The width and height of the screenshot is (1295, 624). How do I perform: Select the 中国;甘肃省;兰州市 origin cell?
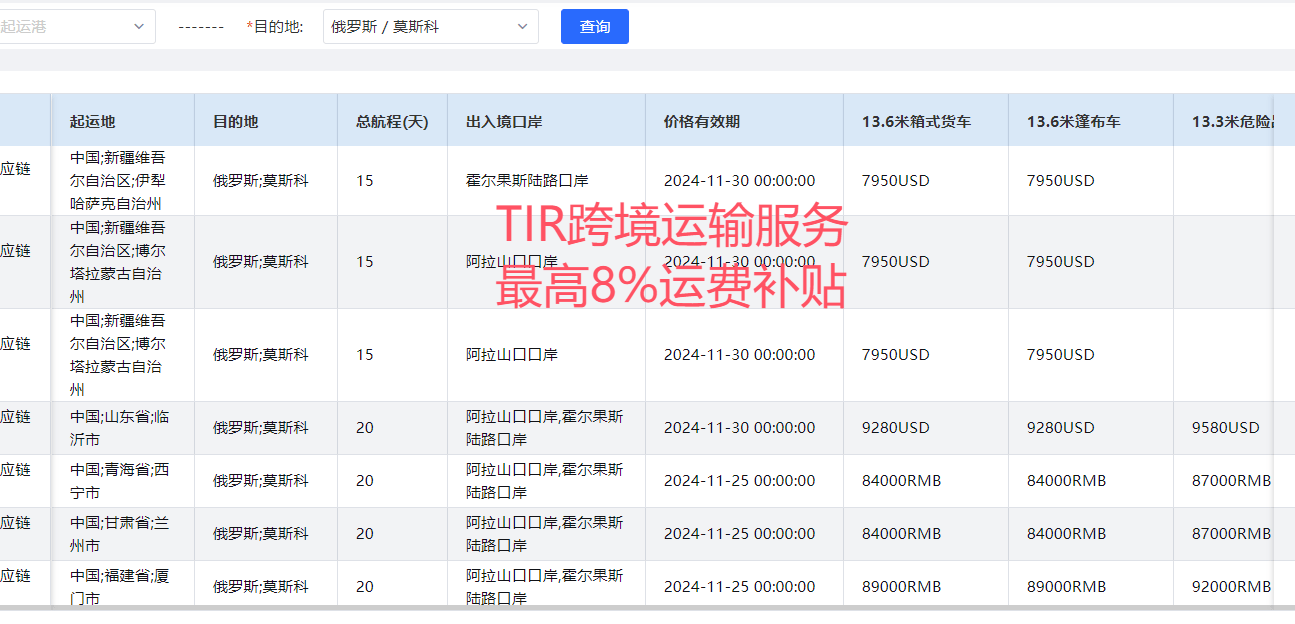pos(118,534)
